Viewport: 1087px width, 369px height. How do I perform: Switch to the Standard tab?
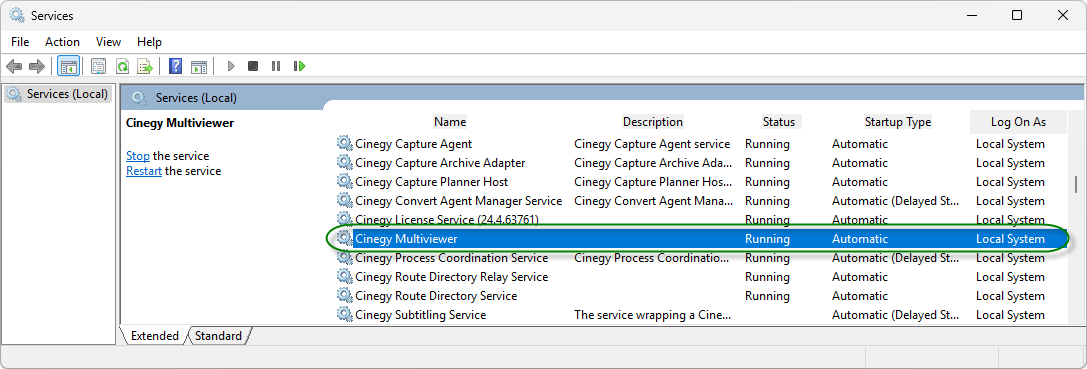point(218,336)
